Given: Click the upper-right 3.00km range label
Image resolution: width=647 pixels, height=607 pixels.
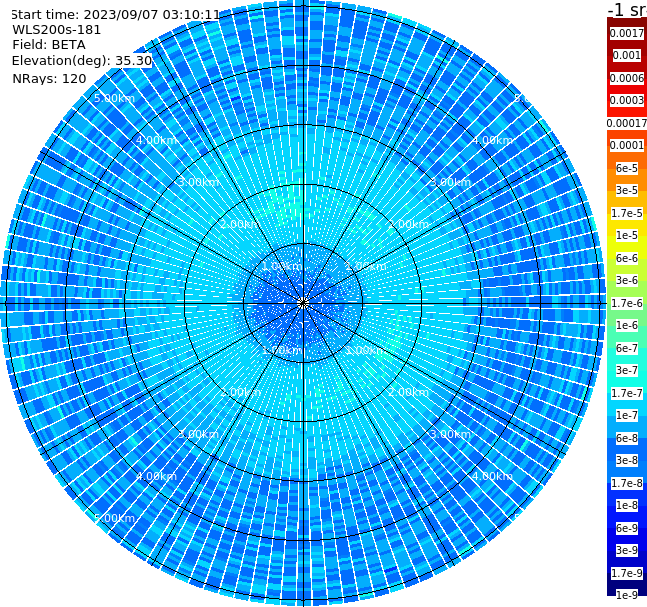Looking at the screenshot, I should pyautogui.click(x=450, y=182).
